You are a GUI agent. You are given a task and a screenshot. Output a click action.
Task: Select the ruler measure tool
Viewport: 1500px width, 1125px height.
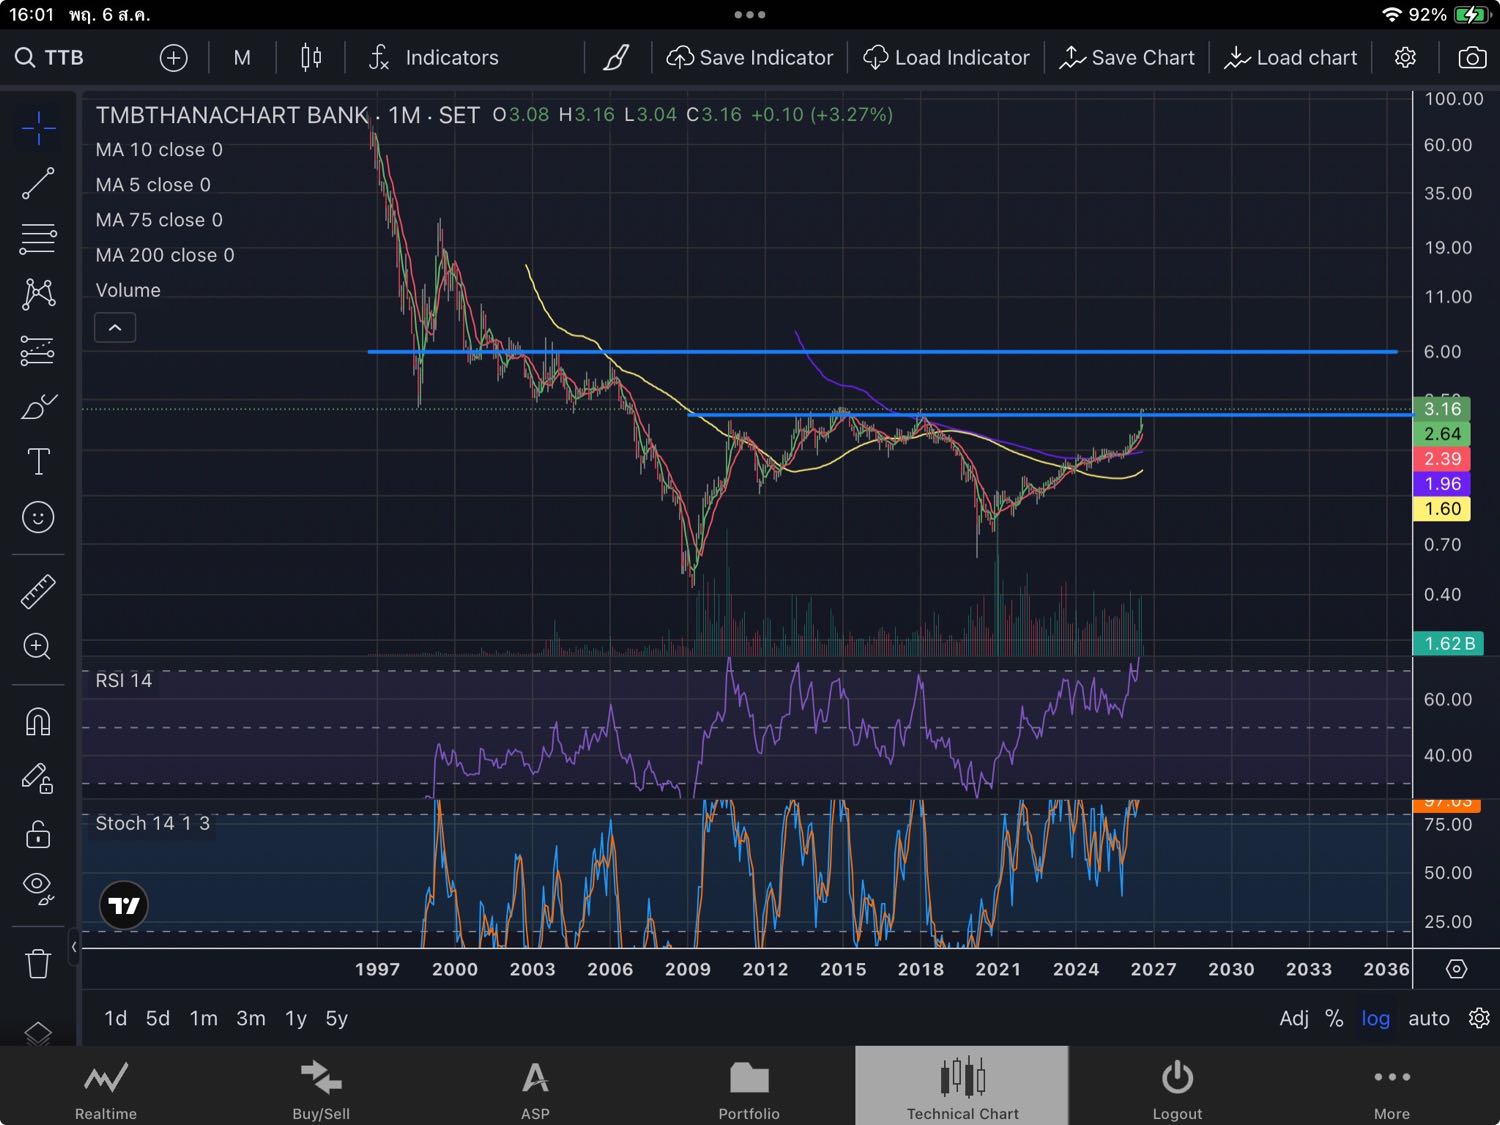point(38,592)
